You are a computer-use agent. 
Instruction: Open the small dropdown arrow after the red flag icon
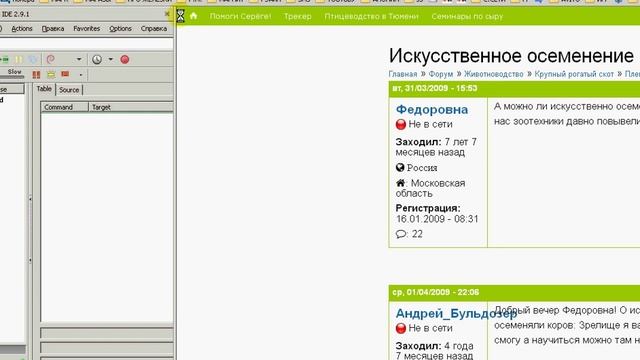pos(80,75)
